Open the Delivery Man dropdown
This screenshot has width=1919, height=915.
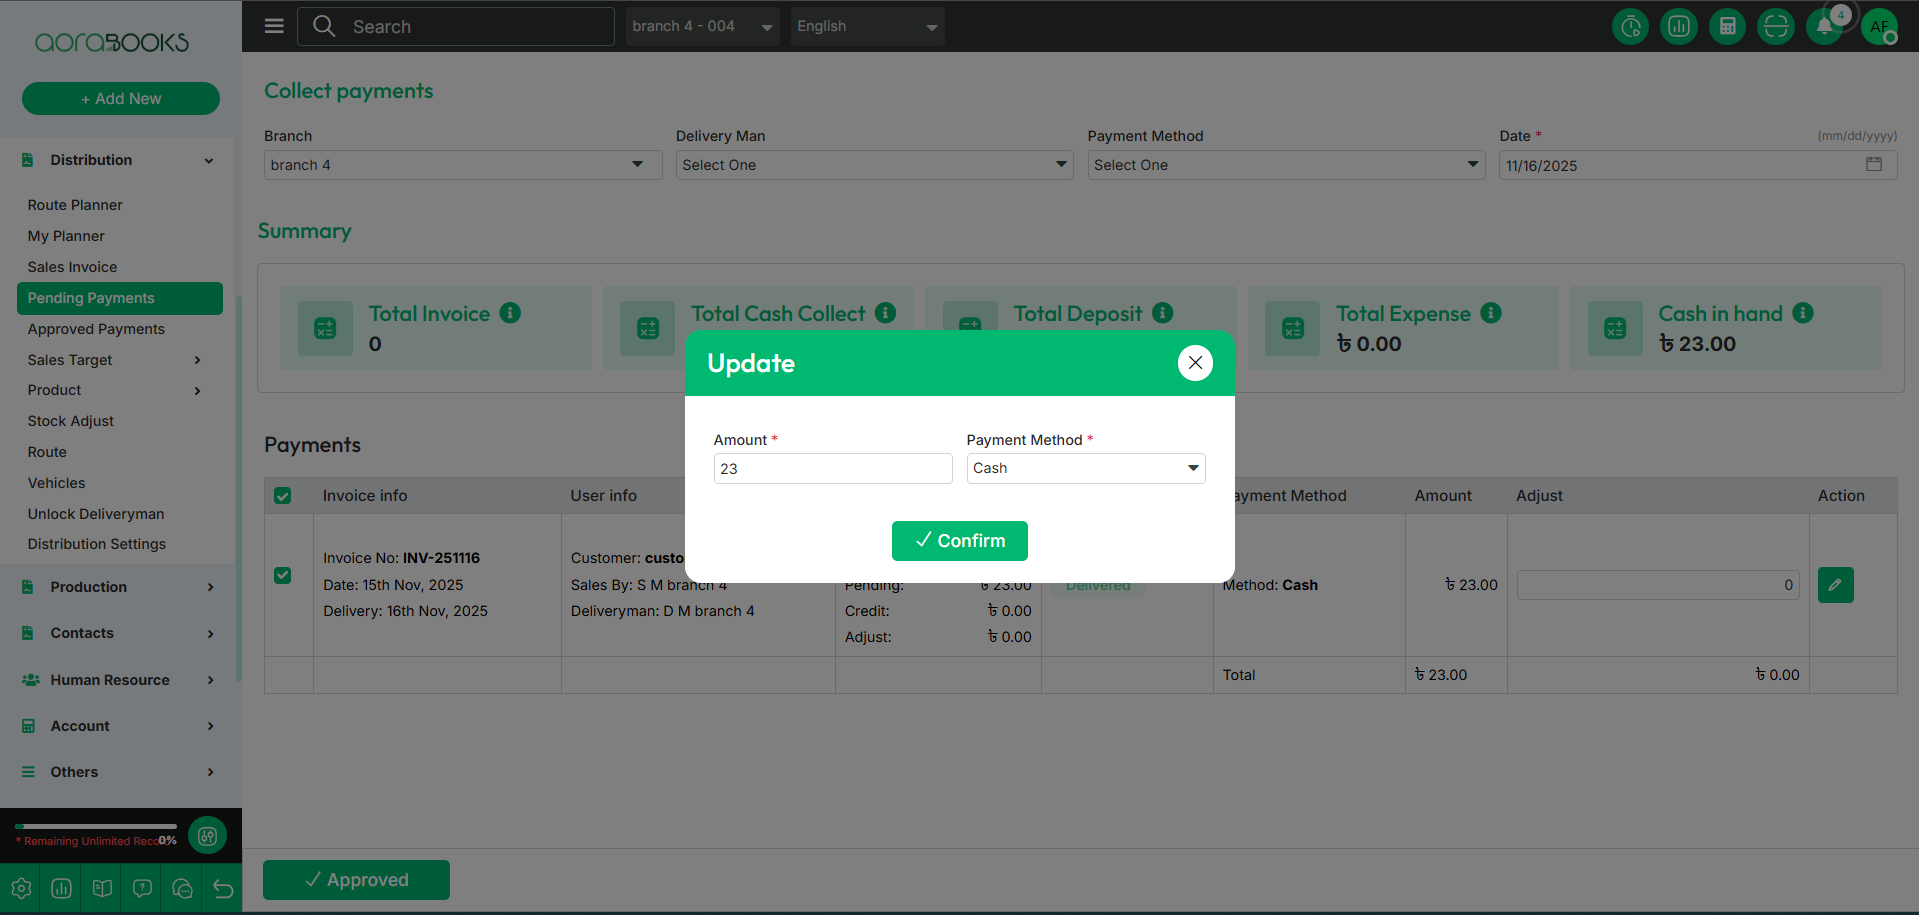pyautogui.click(x=874, y=165)
